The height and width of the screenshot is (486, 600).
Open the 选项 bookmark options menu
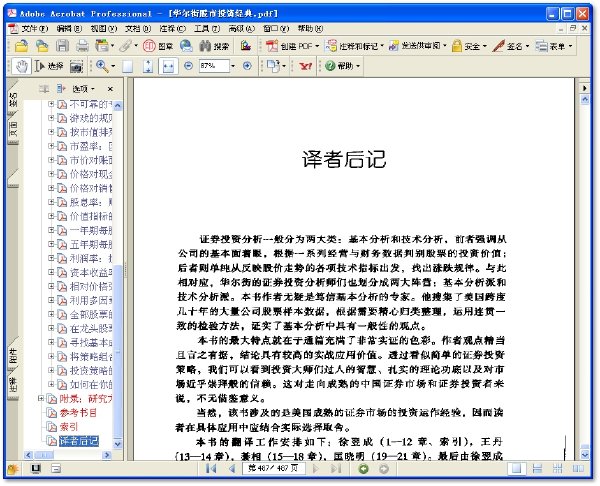(x=83, y=89)
